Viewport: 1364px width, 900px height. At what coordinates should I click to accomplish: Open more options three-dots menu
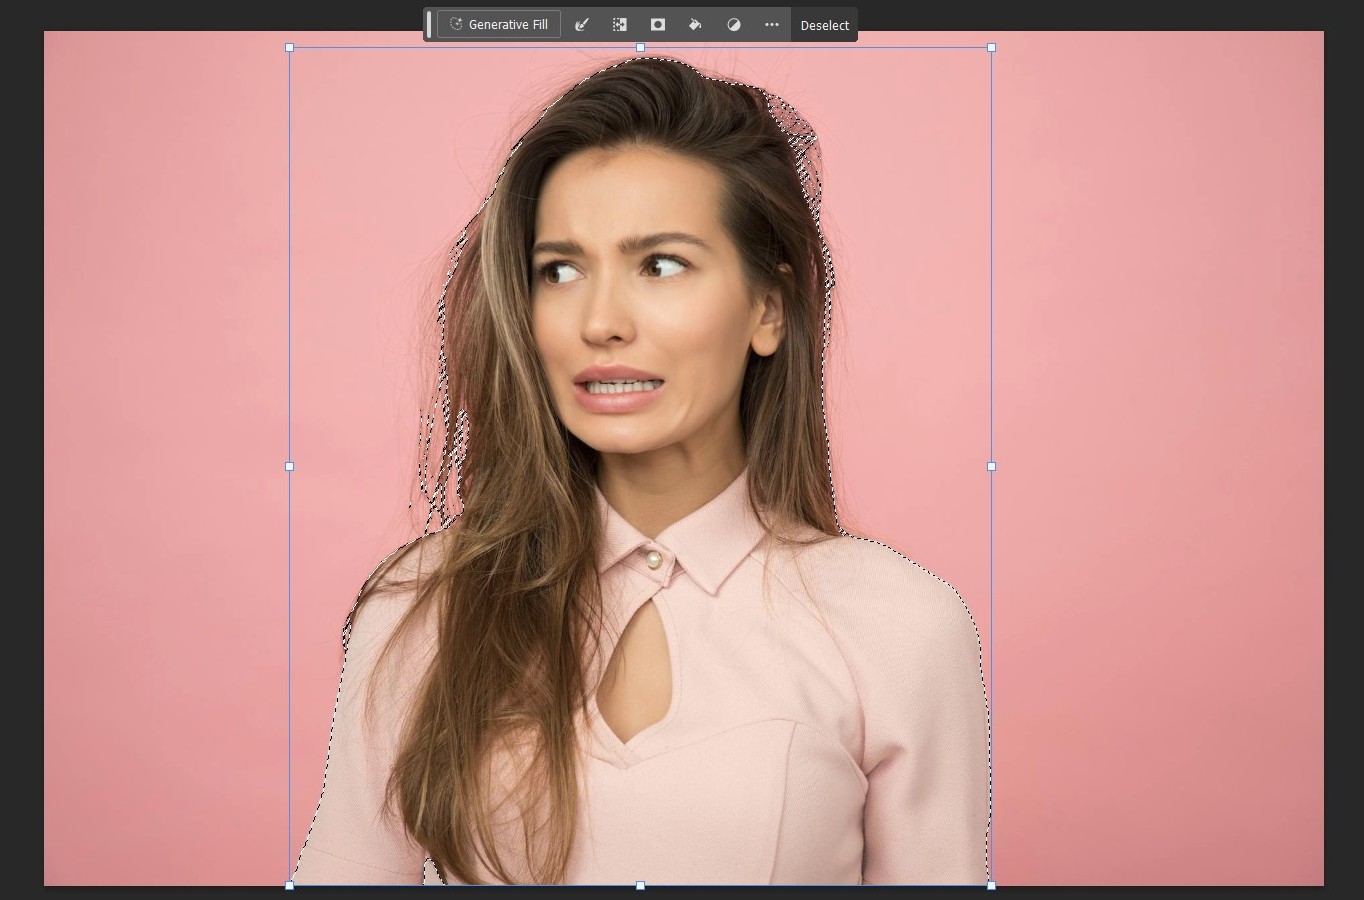pos(772,24)
